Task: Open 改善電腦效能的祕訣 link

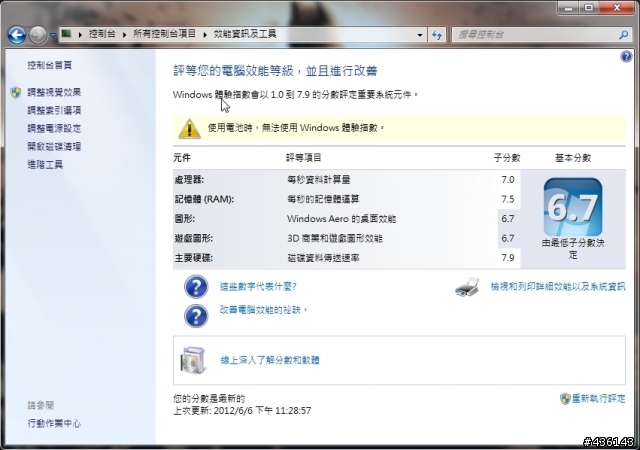Action: tap(263, 310)
